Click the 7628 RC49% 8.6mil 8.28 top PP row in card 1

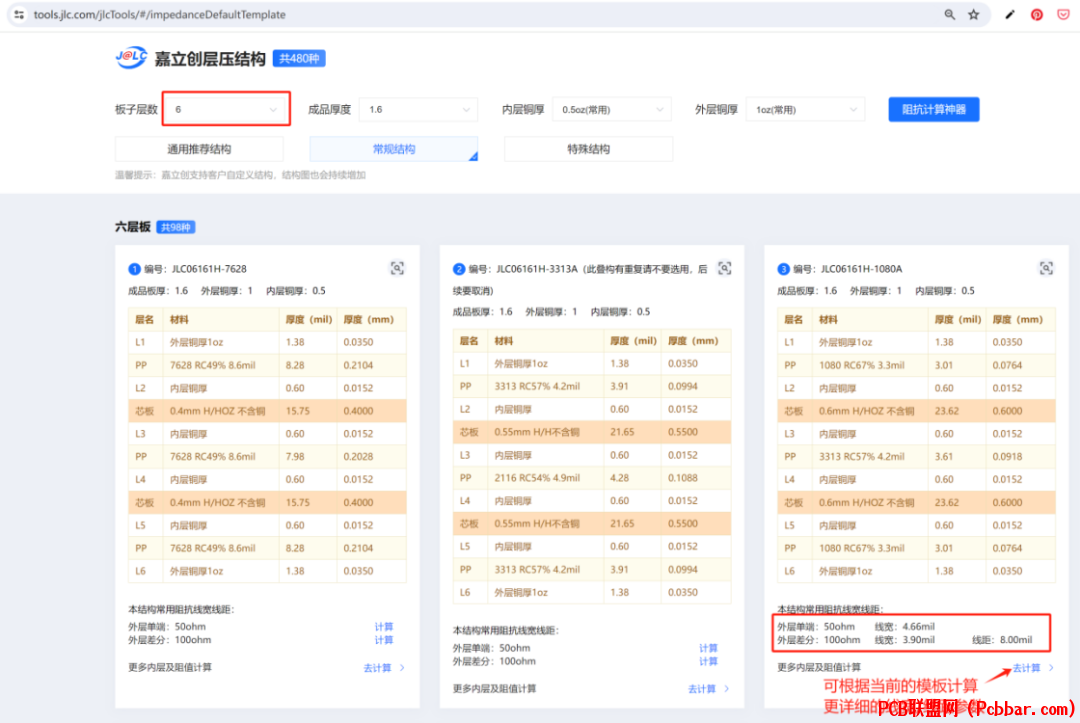[x=267, y=365]
